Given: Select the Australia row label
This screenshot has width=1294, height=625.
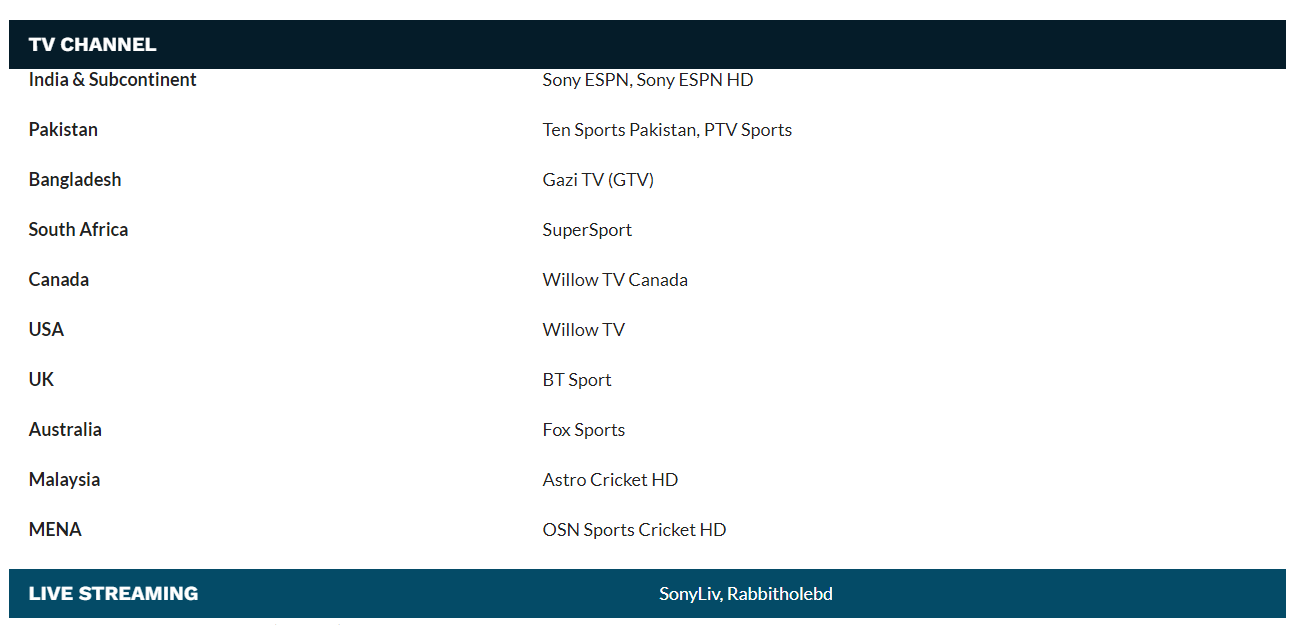Looking at the screenshot, I should 65,430.
